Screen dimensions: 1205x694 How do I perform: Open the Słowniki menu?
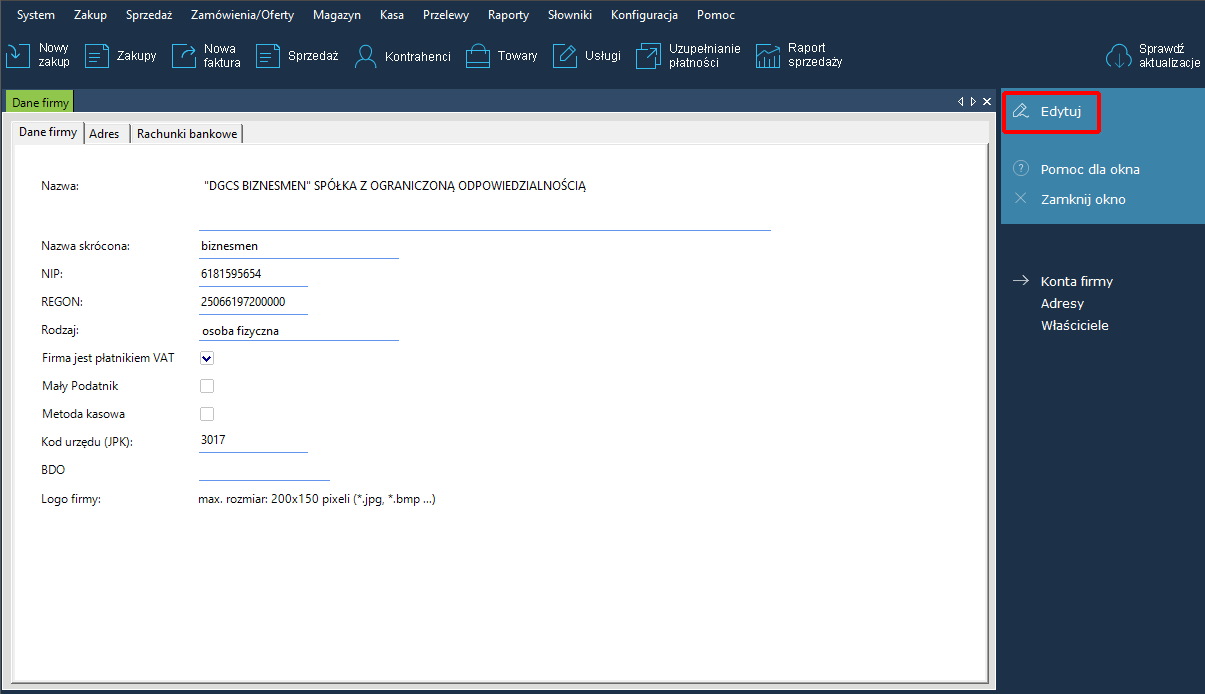tap(570, 15)
